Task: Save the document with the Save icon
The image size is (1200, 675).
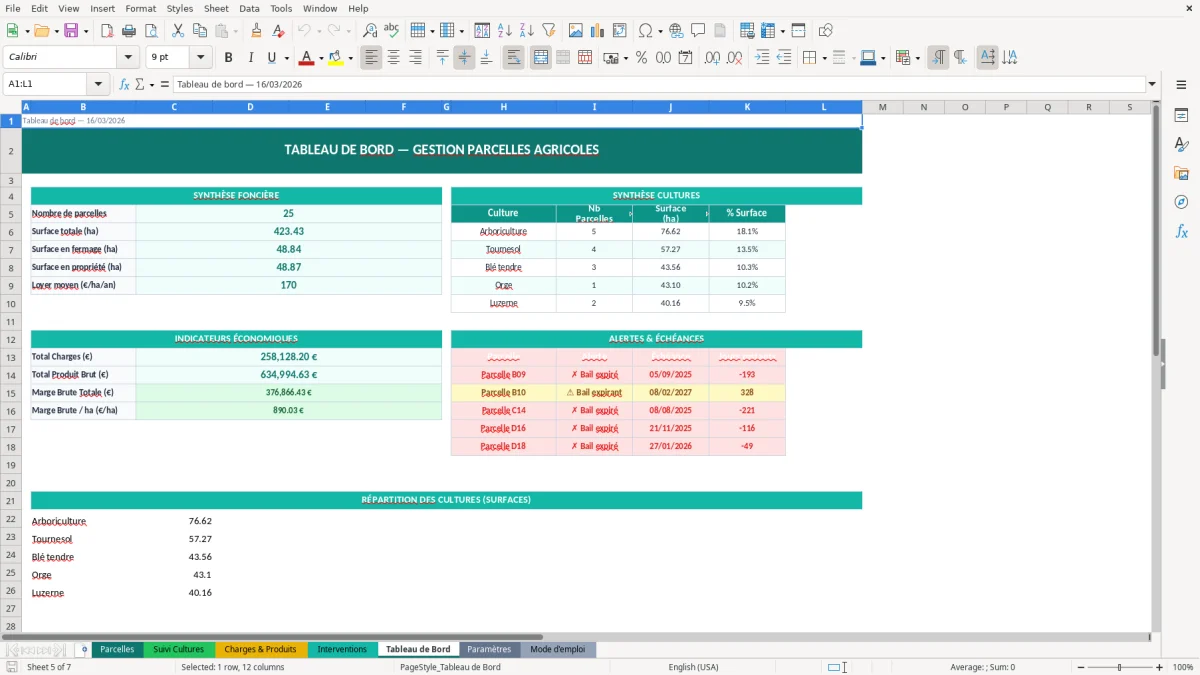Action: [71, 31]
